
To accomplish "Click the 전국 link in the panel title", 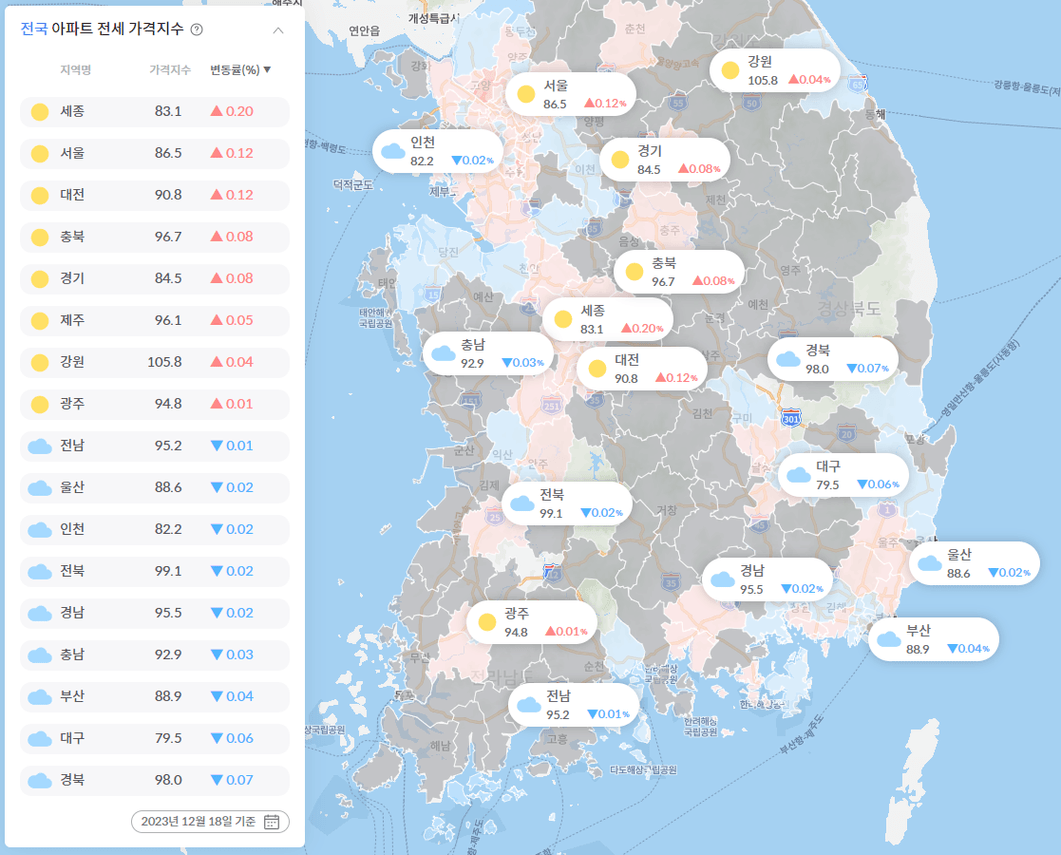I will (34, 29).
